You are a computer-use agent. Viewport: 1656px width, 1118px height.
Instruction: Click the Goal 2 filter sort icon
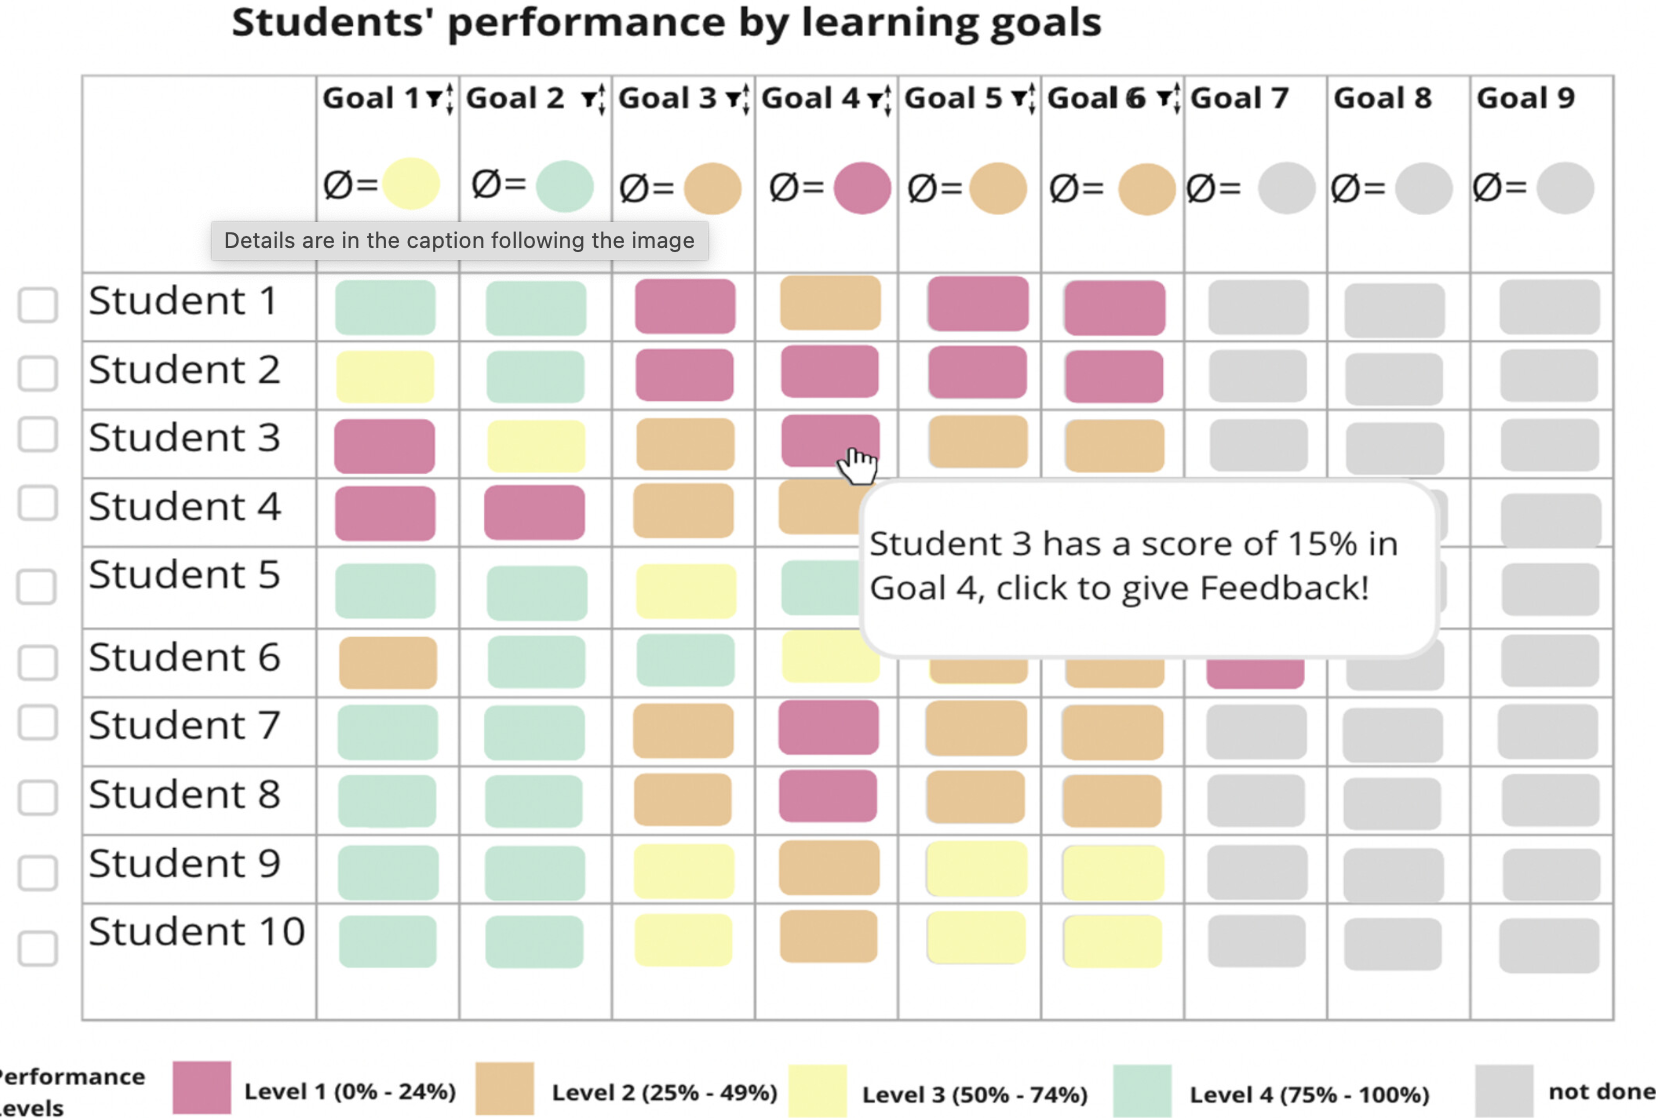tap(593, 98)
